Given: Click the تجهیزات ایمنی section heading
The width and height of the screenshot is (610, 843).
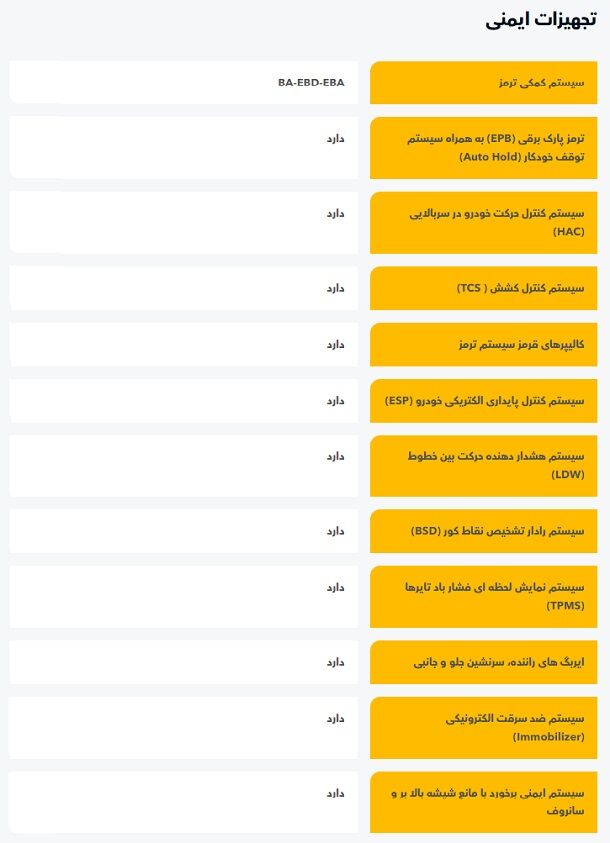Looking at the screenshot, I should 540,21.
